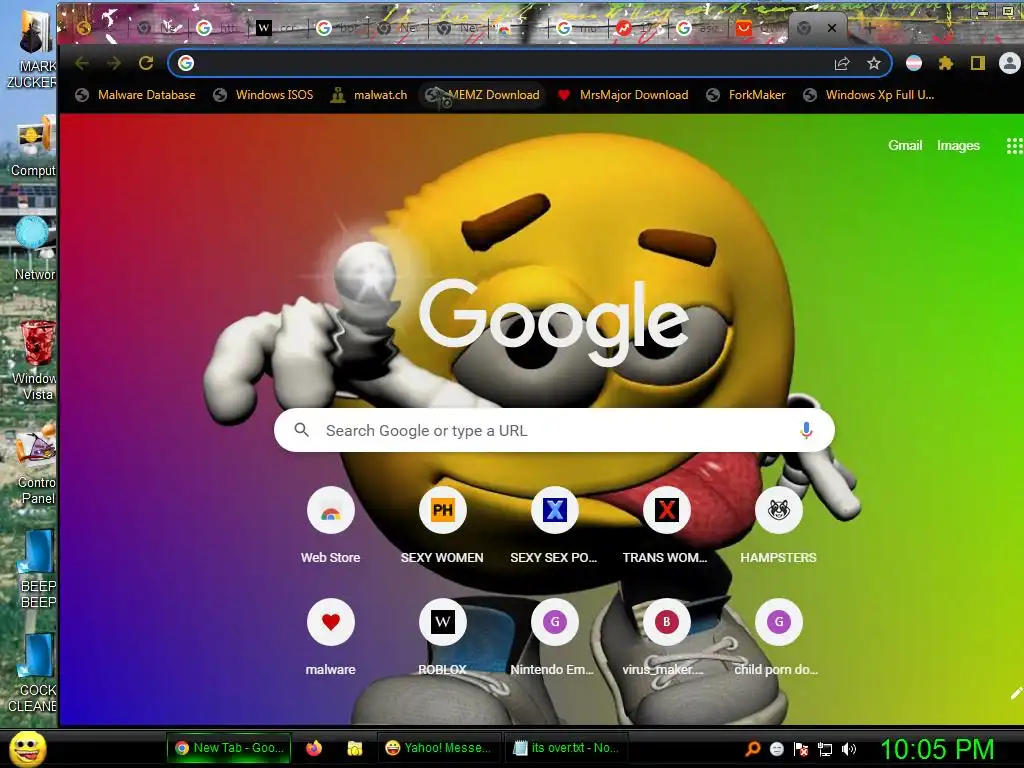Bookmark this tab with the star icon
This screenshot has width=1024, height=768.
[x=874, y=63]
